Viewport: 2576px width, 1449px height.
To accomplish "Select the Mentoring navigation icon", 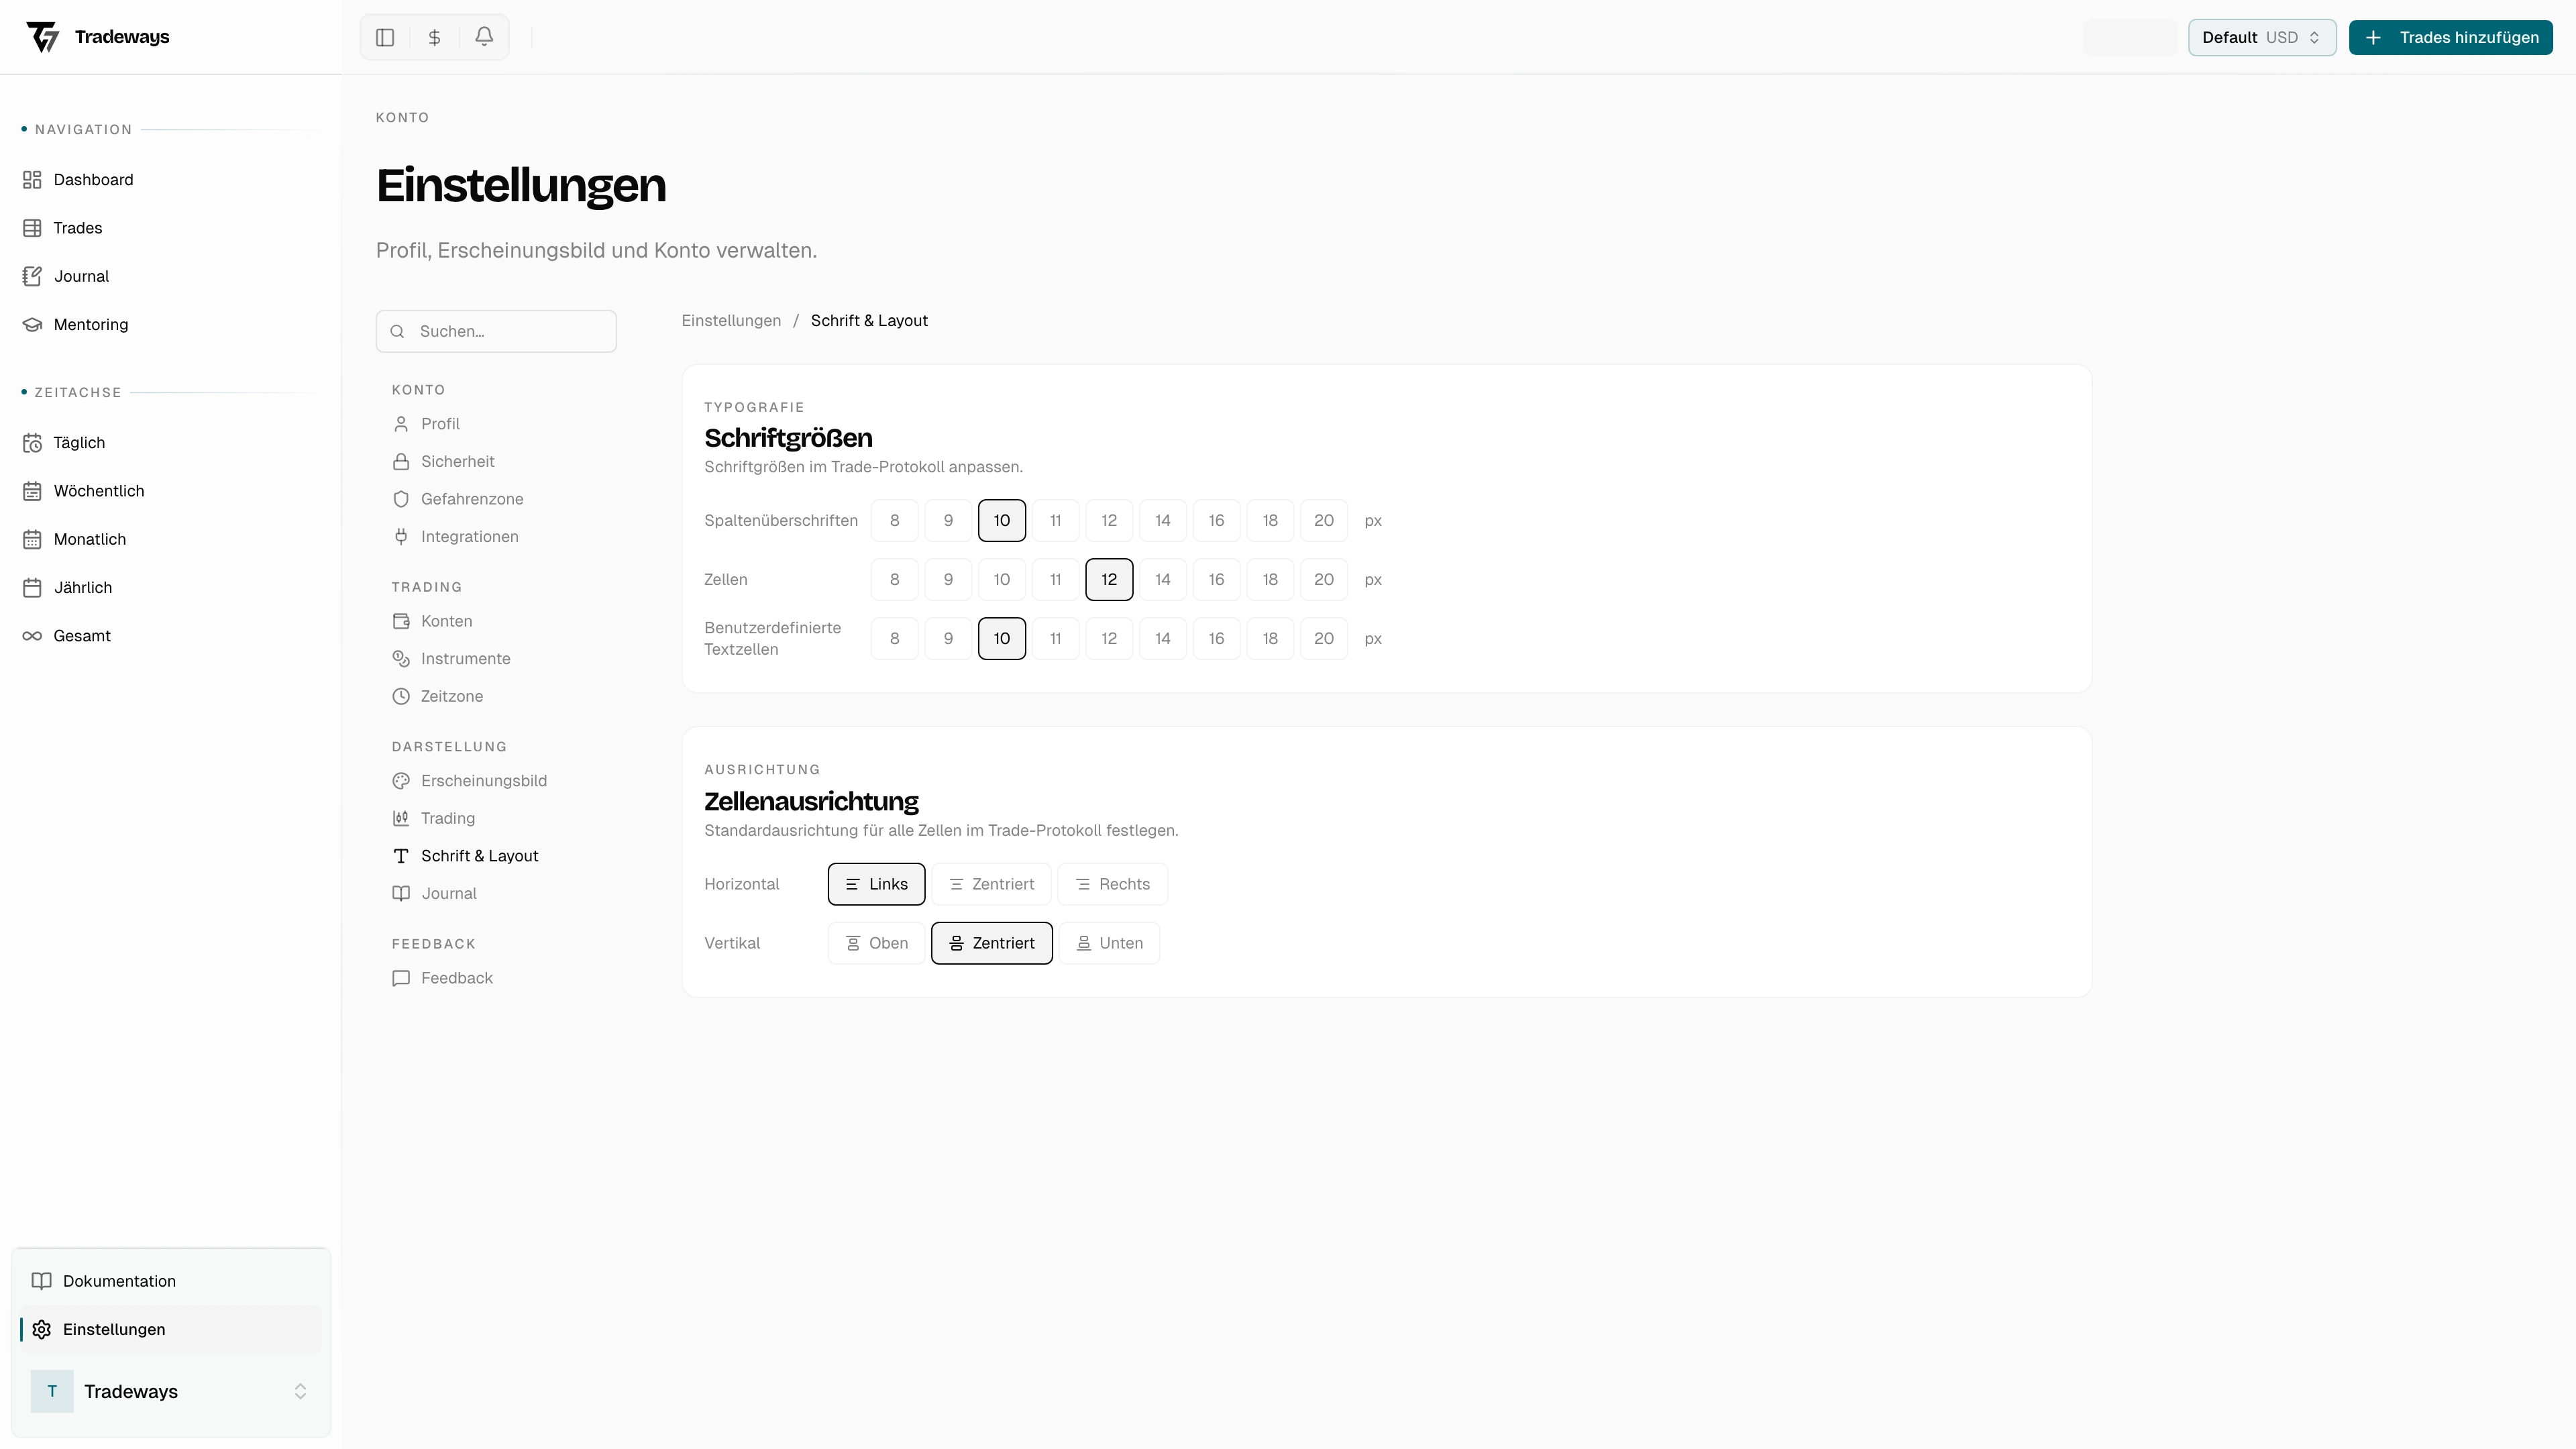I will click(33, 324).
